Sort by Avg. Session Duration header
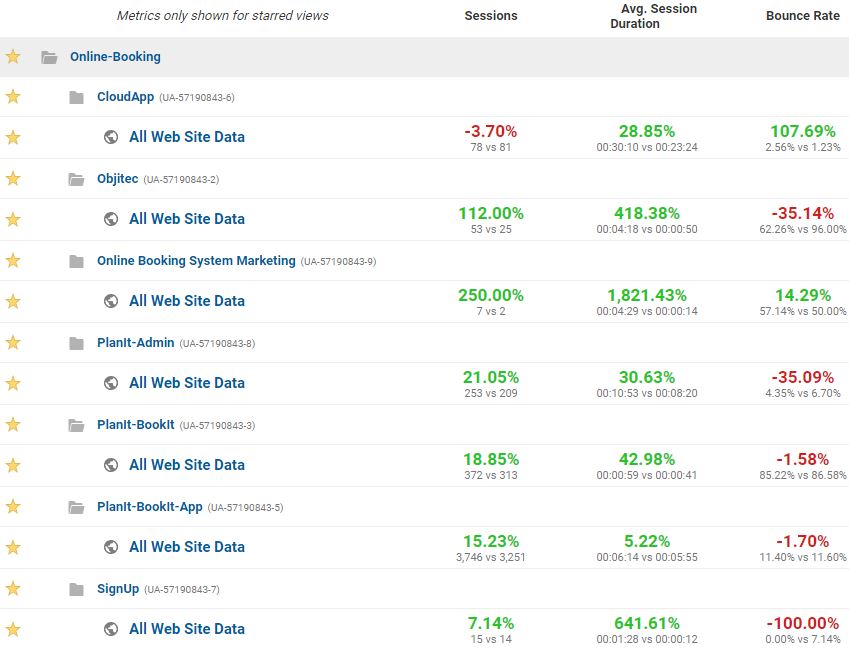The width and height of the screenshot is (849, 650). point(654,16)
